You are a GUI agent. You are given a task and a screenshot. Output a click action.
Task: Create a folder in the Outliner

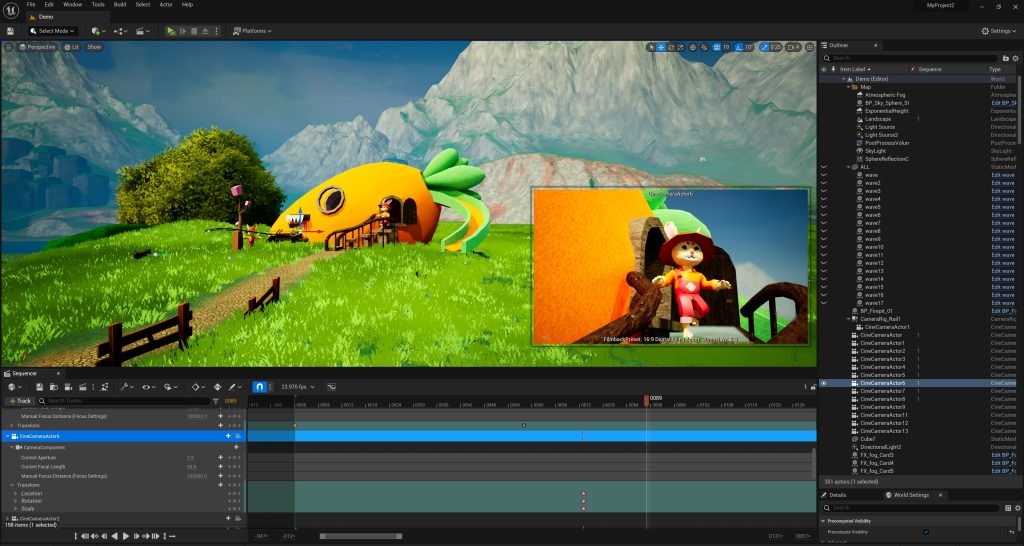coord(1006,58)
